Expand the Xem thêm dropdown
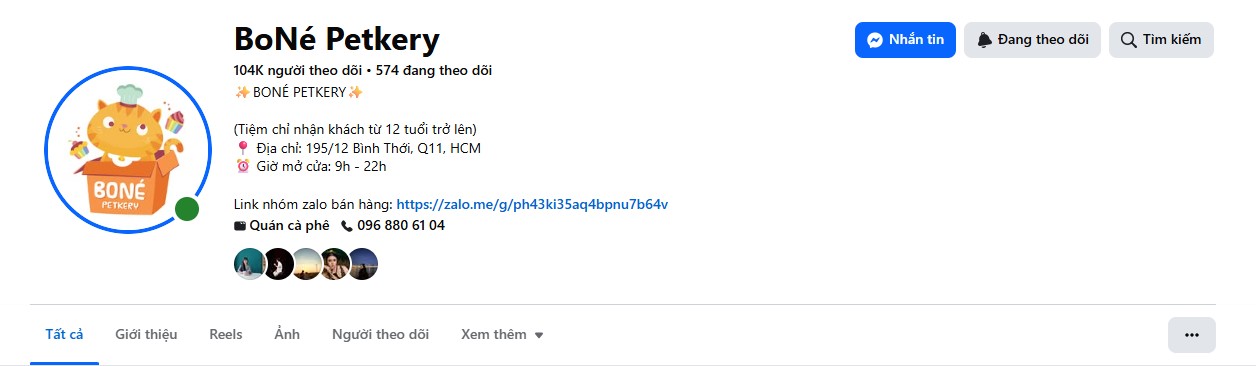The image size is (1256, 366). click(502, 335)
